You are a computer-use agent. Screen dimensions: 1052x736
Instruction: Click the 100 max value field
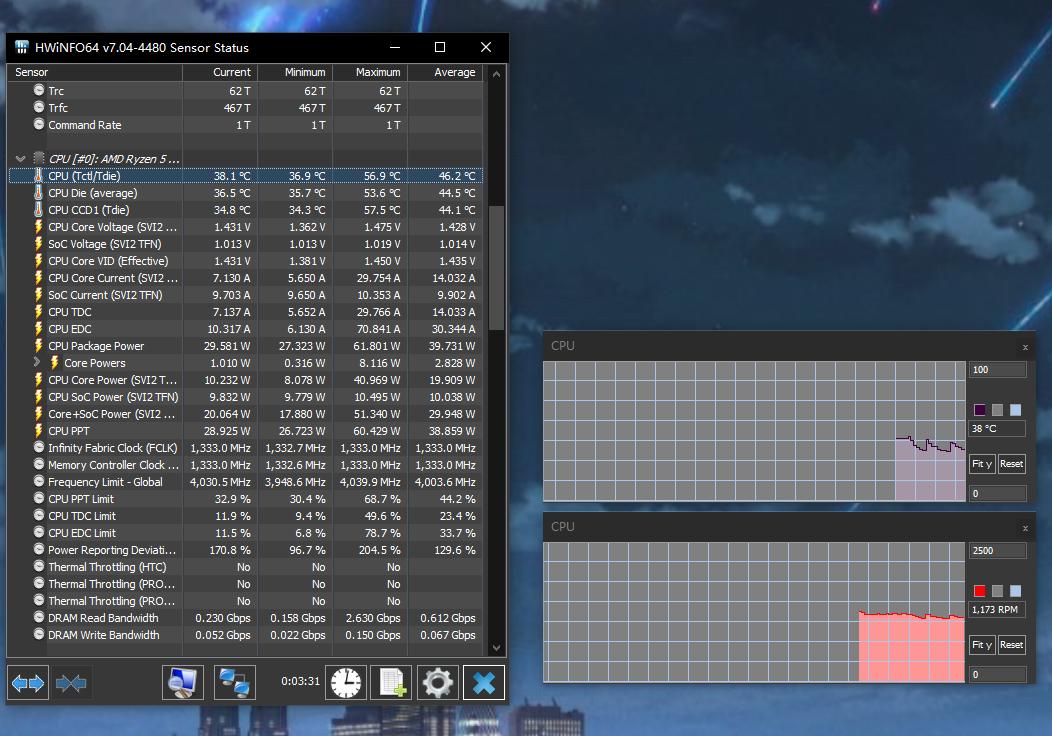pos(997,370)
